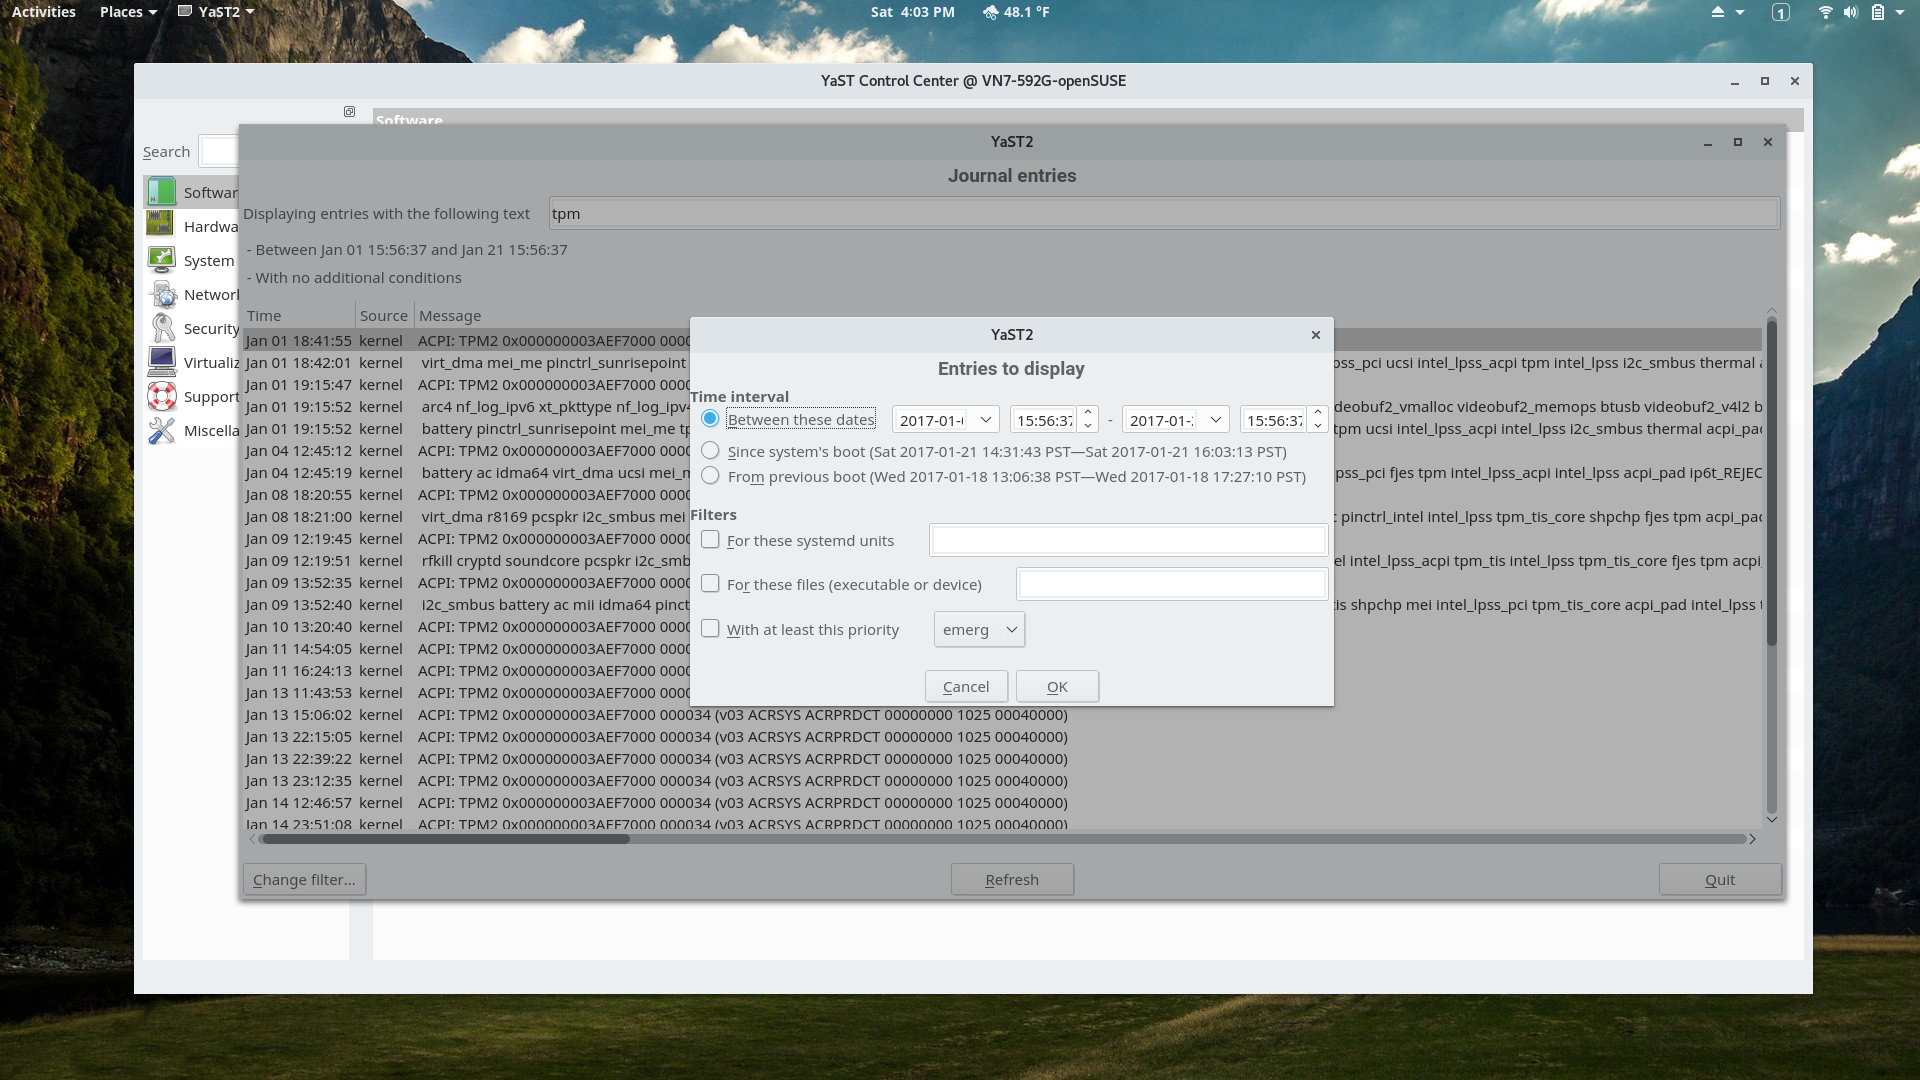The height and width of the screenshot is (1080, 1920).
Task: Click Change filter button
Action: click(304, 879)
